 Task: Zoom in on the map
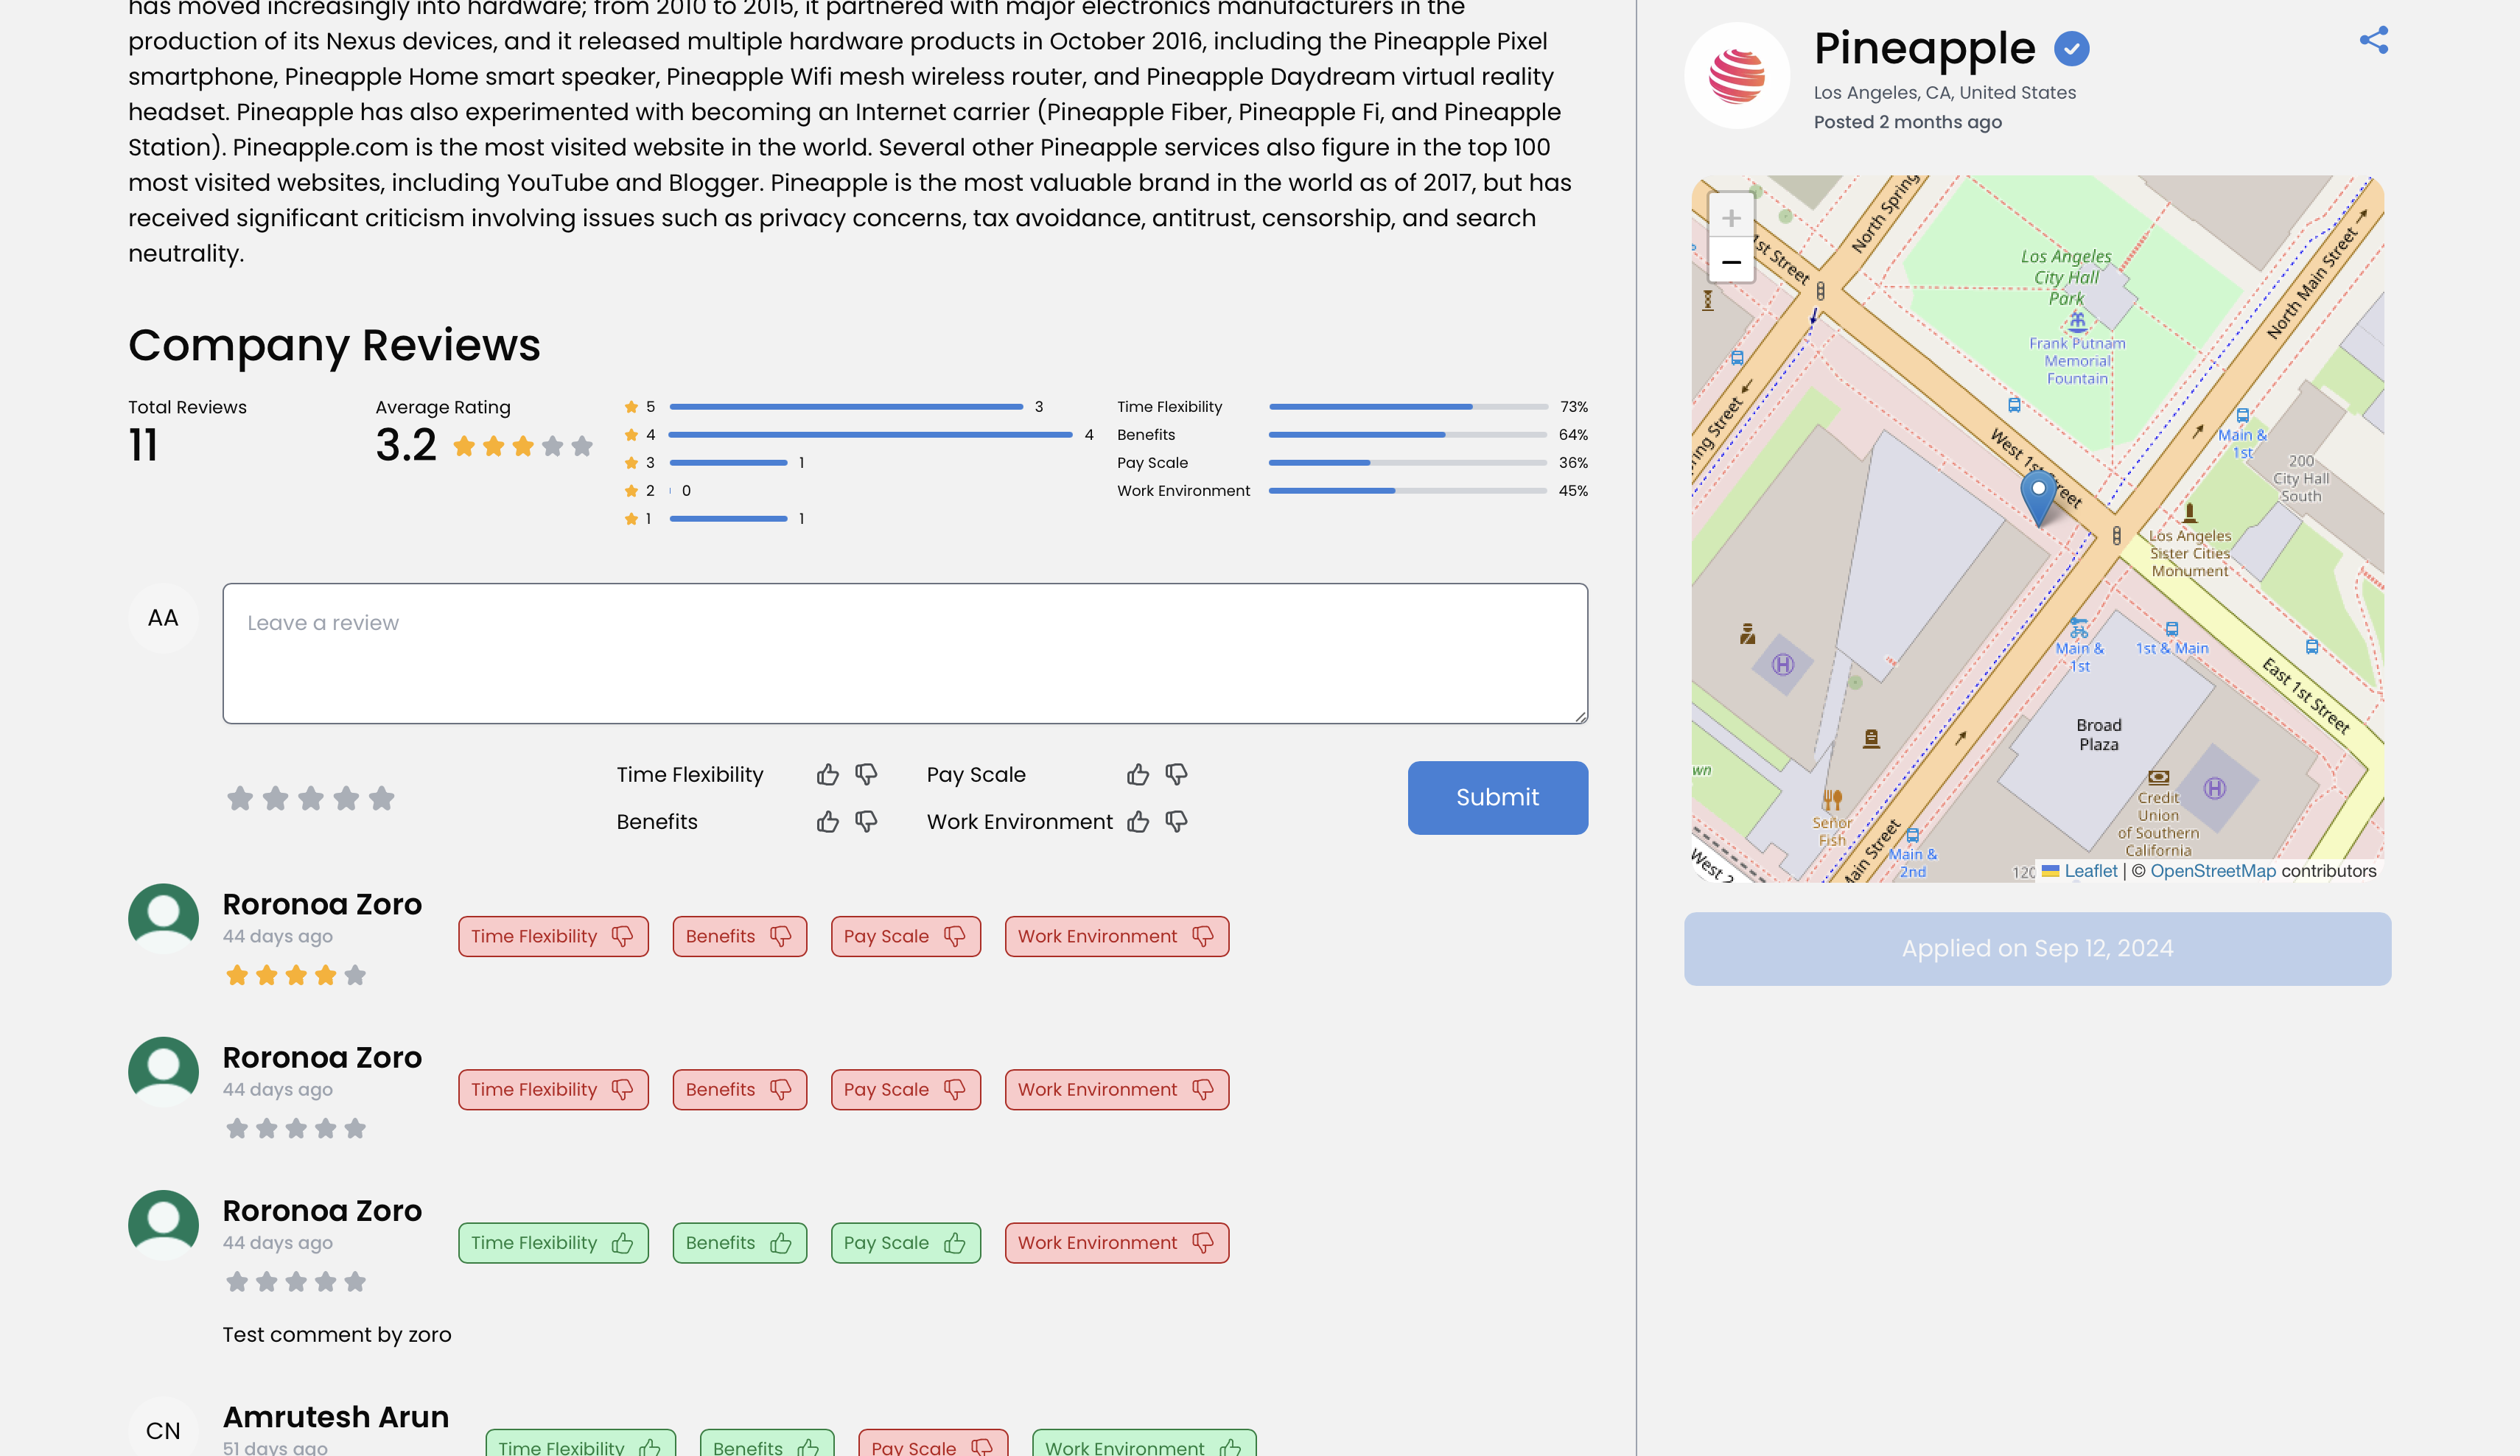(1730, 217)
